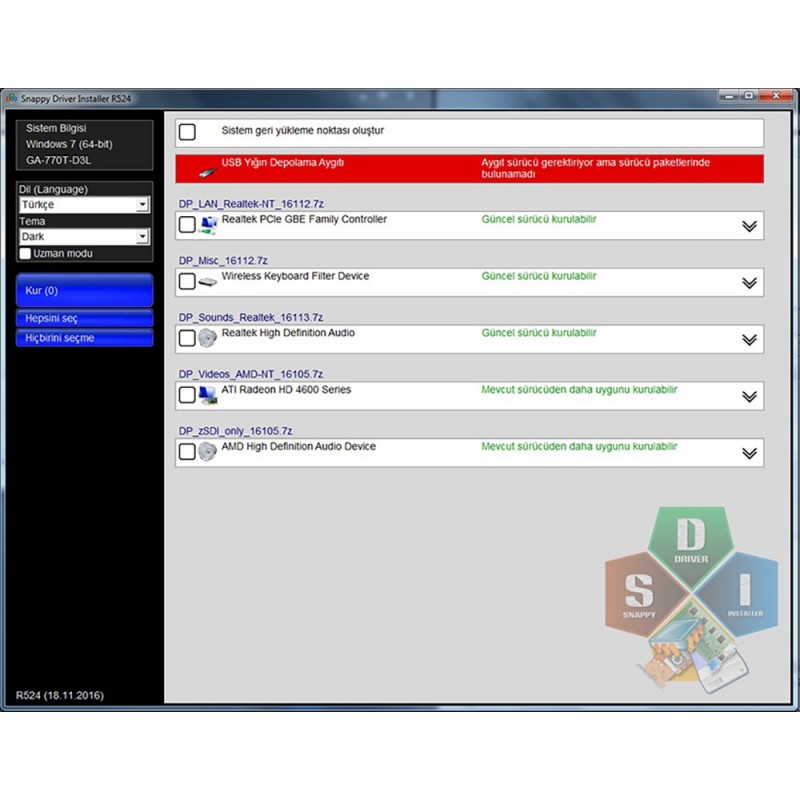The image size is (800, 800).
Task: Click 'Mevcut sürücüden daha uygunu kurulabilir' in ATI Radeon row
Action: pyautogui.click(x=579, y=390)
